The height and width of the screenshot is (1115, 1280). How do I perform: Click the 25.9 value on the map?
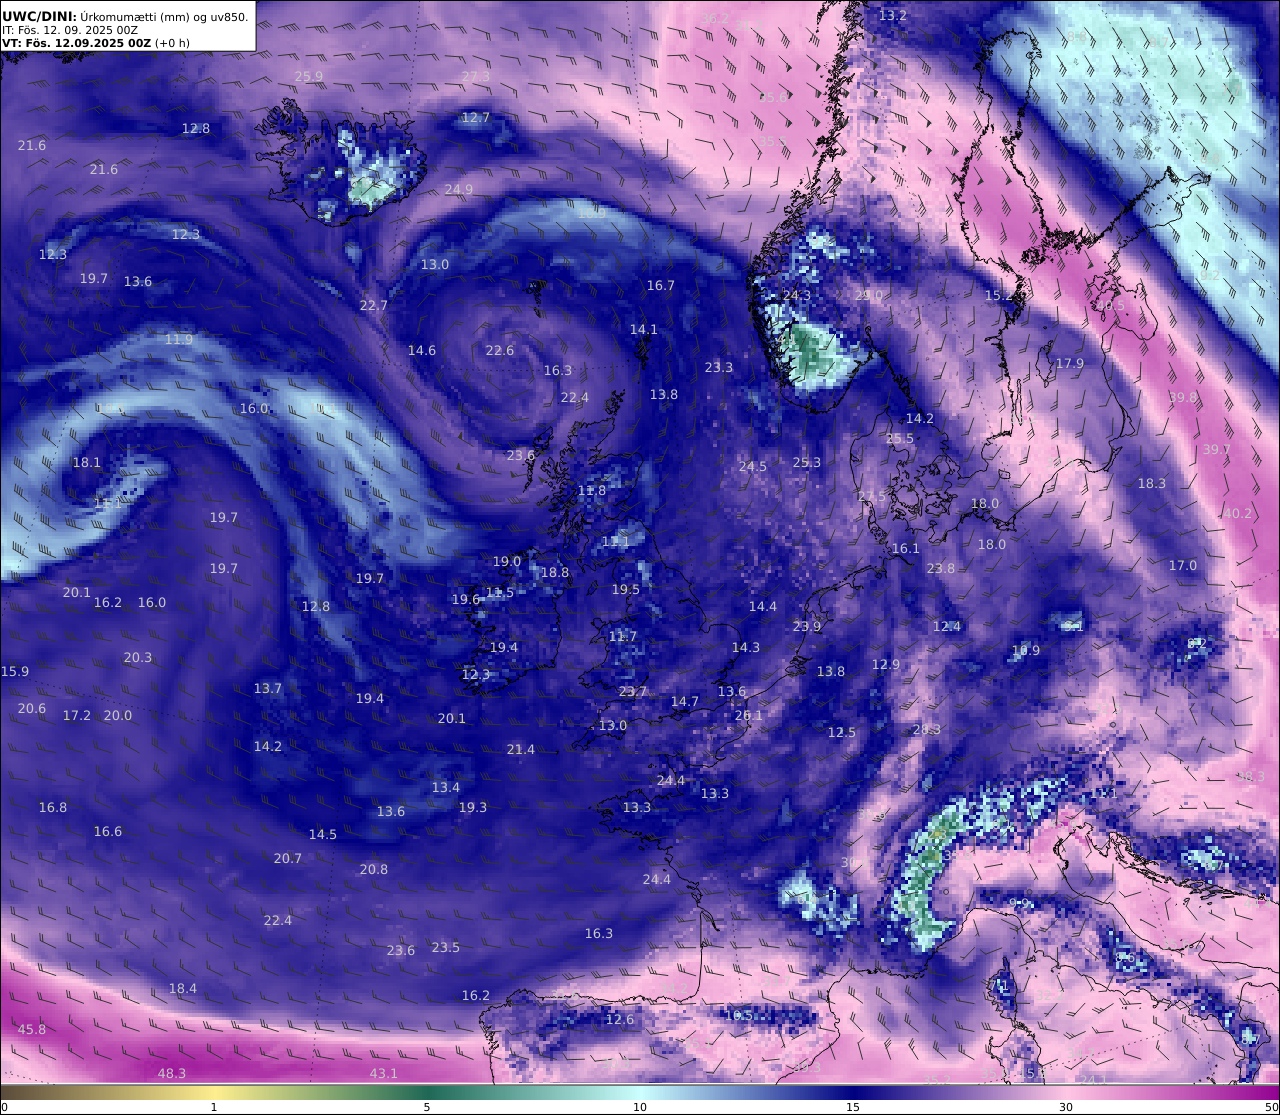click(x=309, y=77)
